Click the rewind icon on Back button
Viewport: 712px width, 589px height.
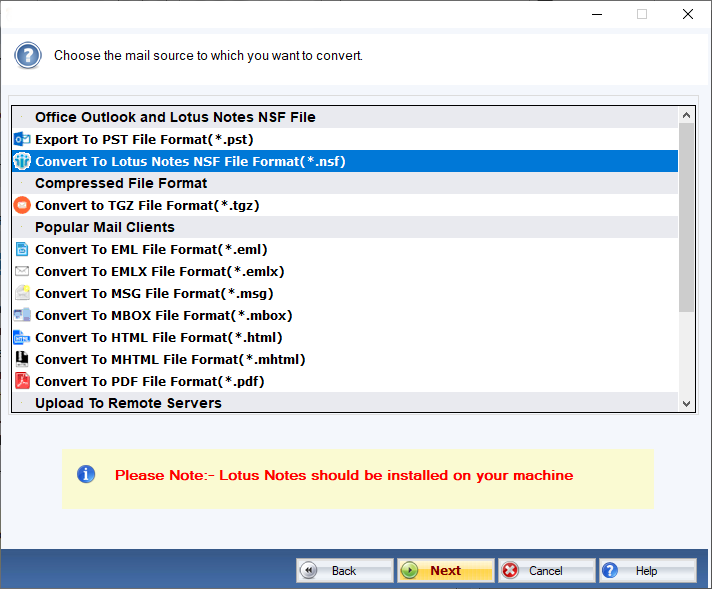[309, 570]
